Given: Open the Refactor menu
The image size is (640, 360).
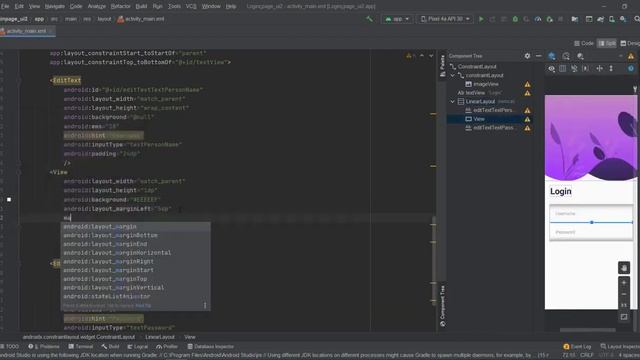Looking at the screenshot, I should [x=120, y=7].
